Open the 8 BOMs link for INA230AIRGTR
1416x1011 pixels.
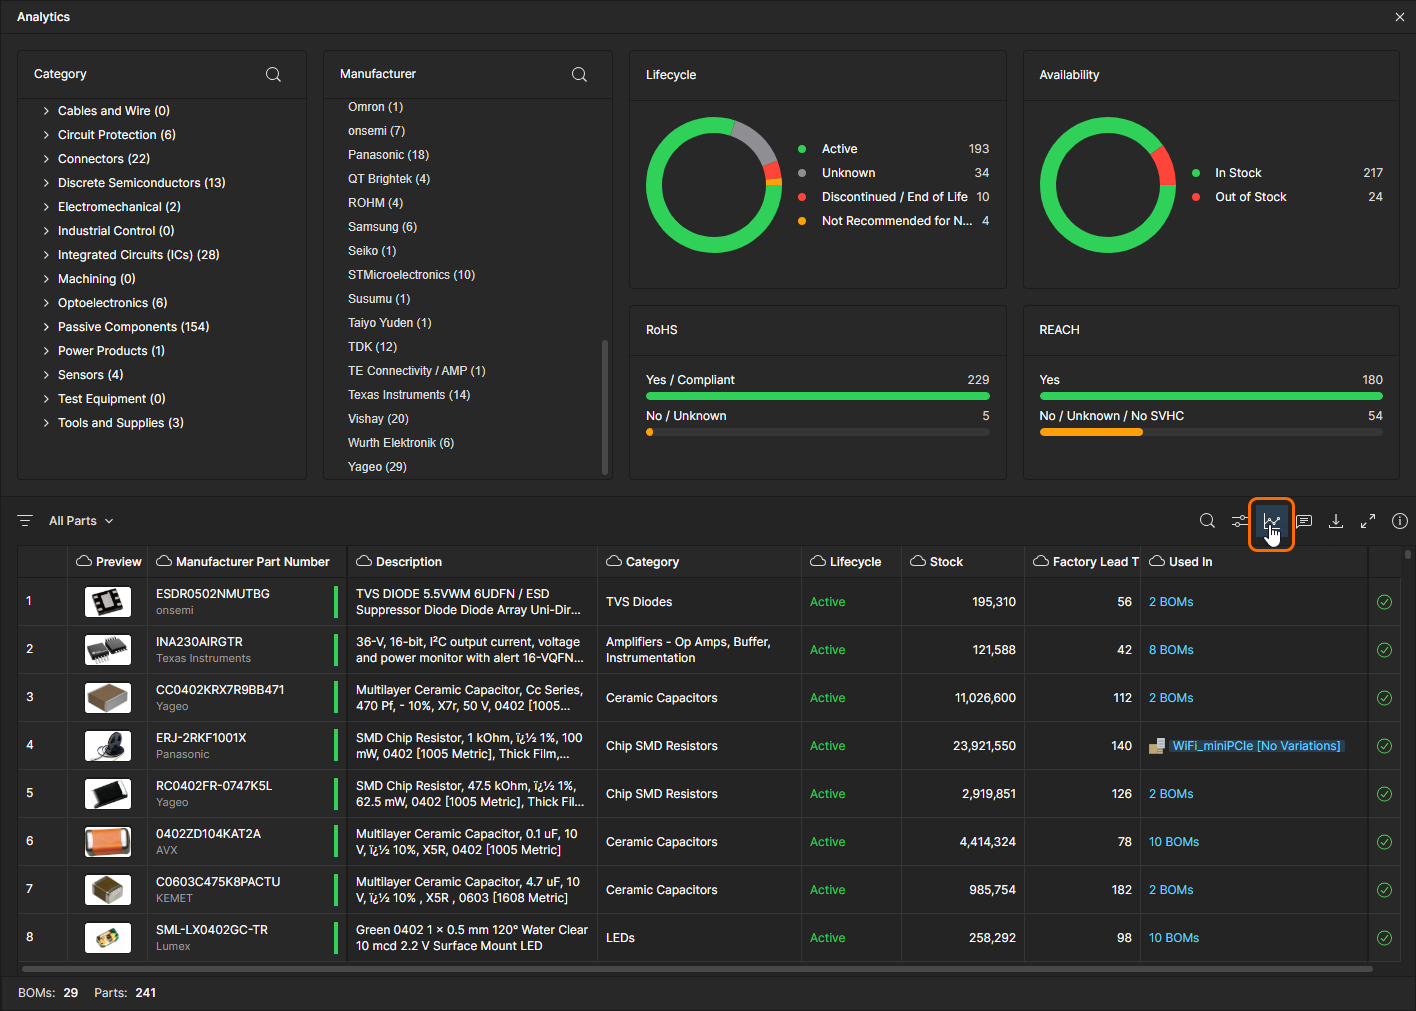pos(1171,650)
